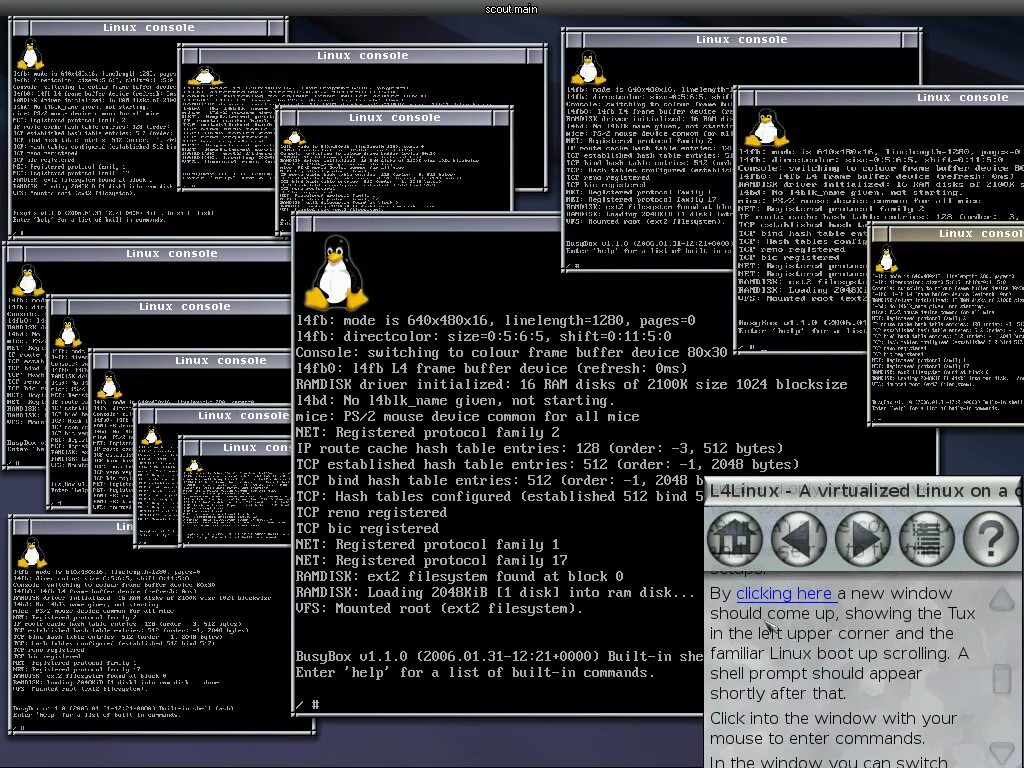
Task: Click "VFS: Mounted root" line in large console
Action: pyautogui.click(x=439, y=608)
